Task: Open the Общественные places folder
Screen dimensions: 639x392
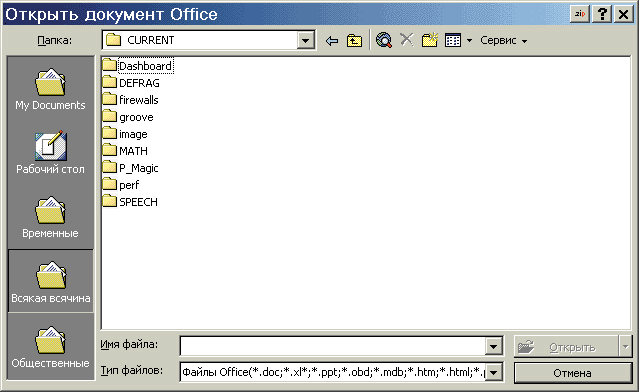Action: (50, 346)
